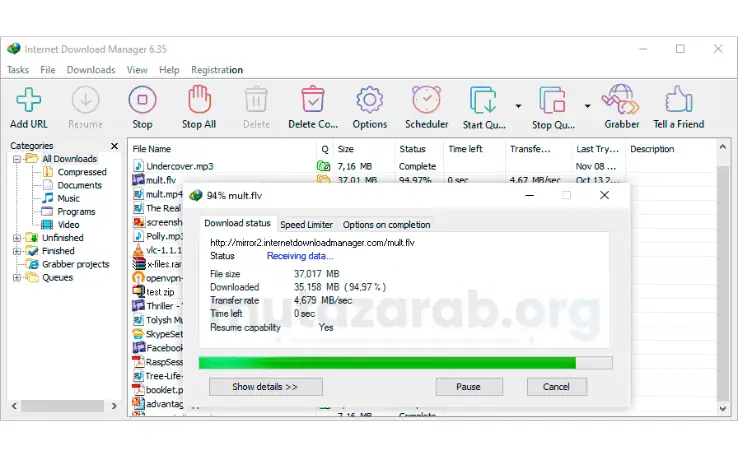
Task: Switch to Options on completion tab
Action: click(x=386, y=225)
